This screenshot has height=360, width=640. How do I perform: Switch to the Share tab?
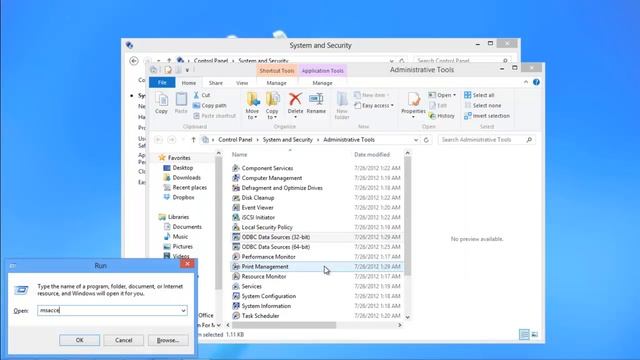pyautogui.click(x=216, y=83)
